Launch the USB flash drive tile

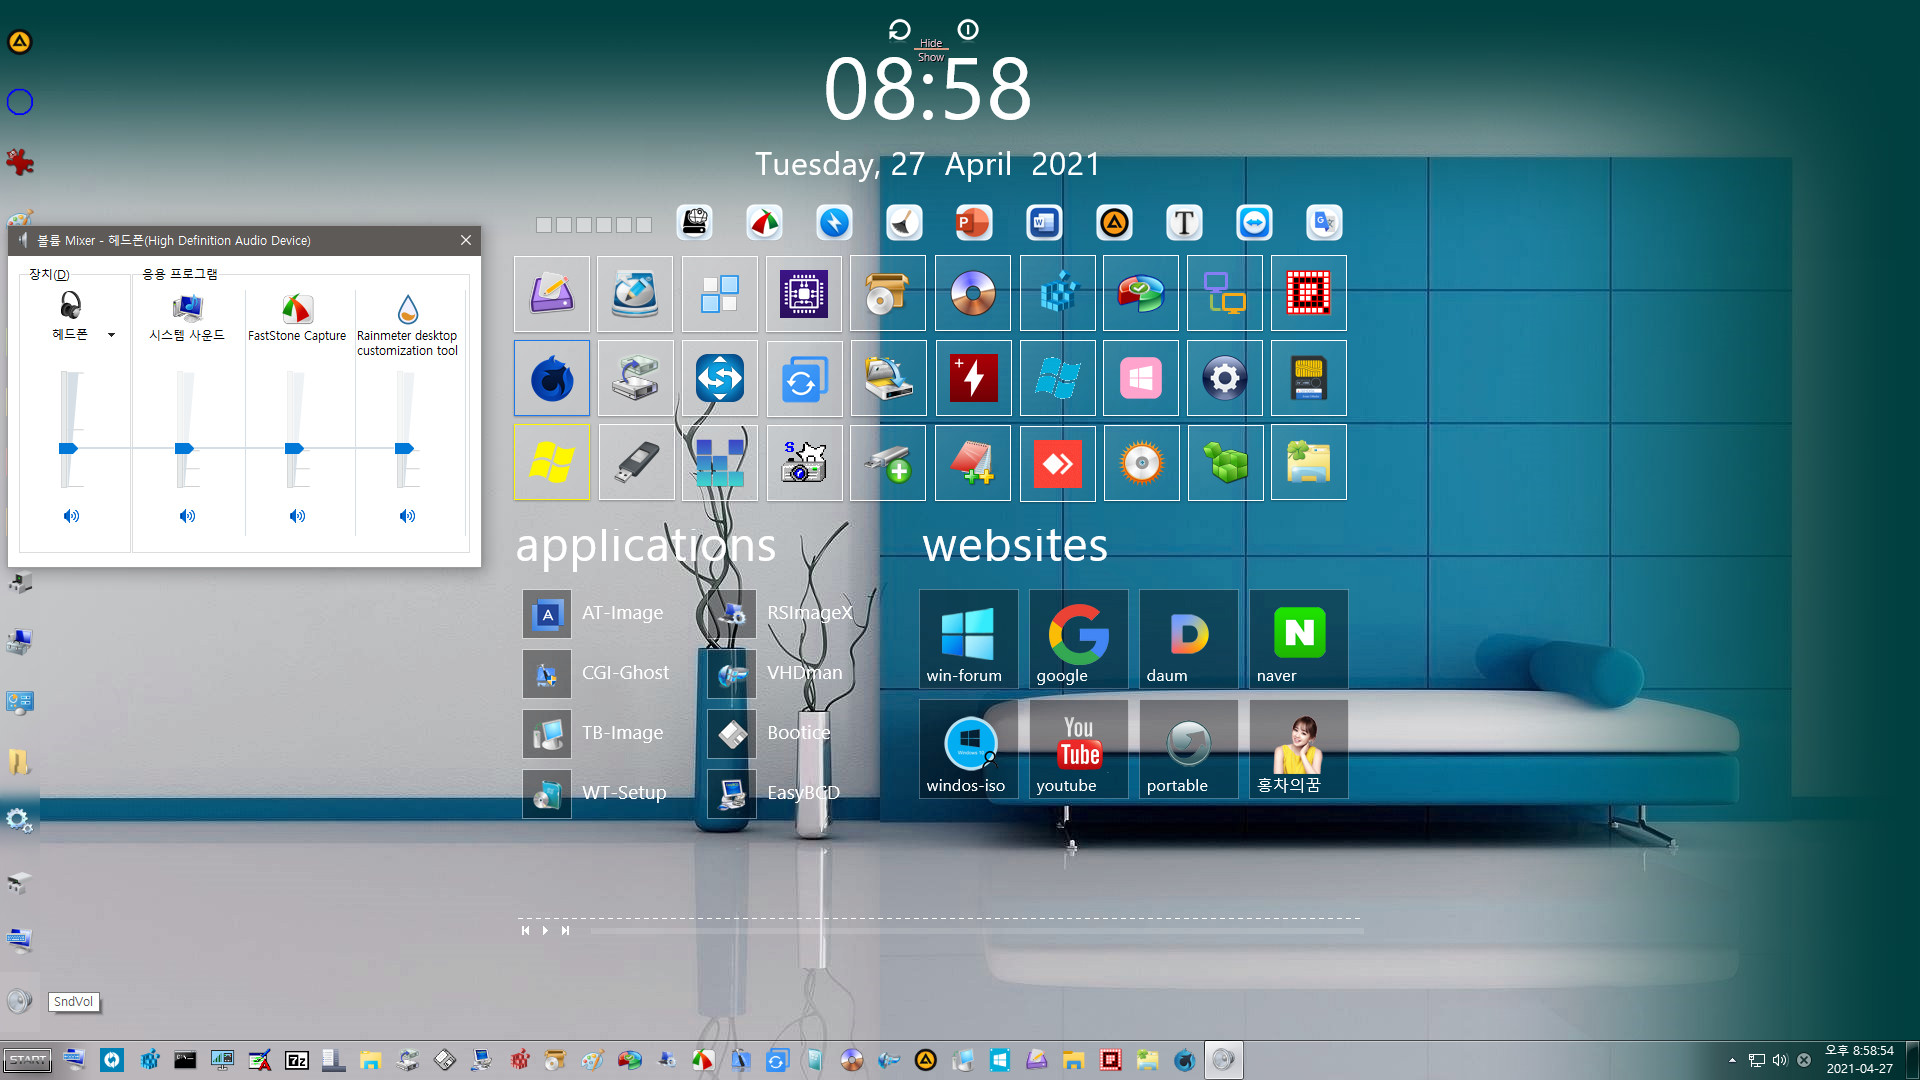point(636,462)
